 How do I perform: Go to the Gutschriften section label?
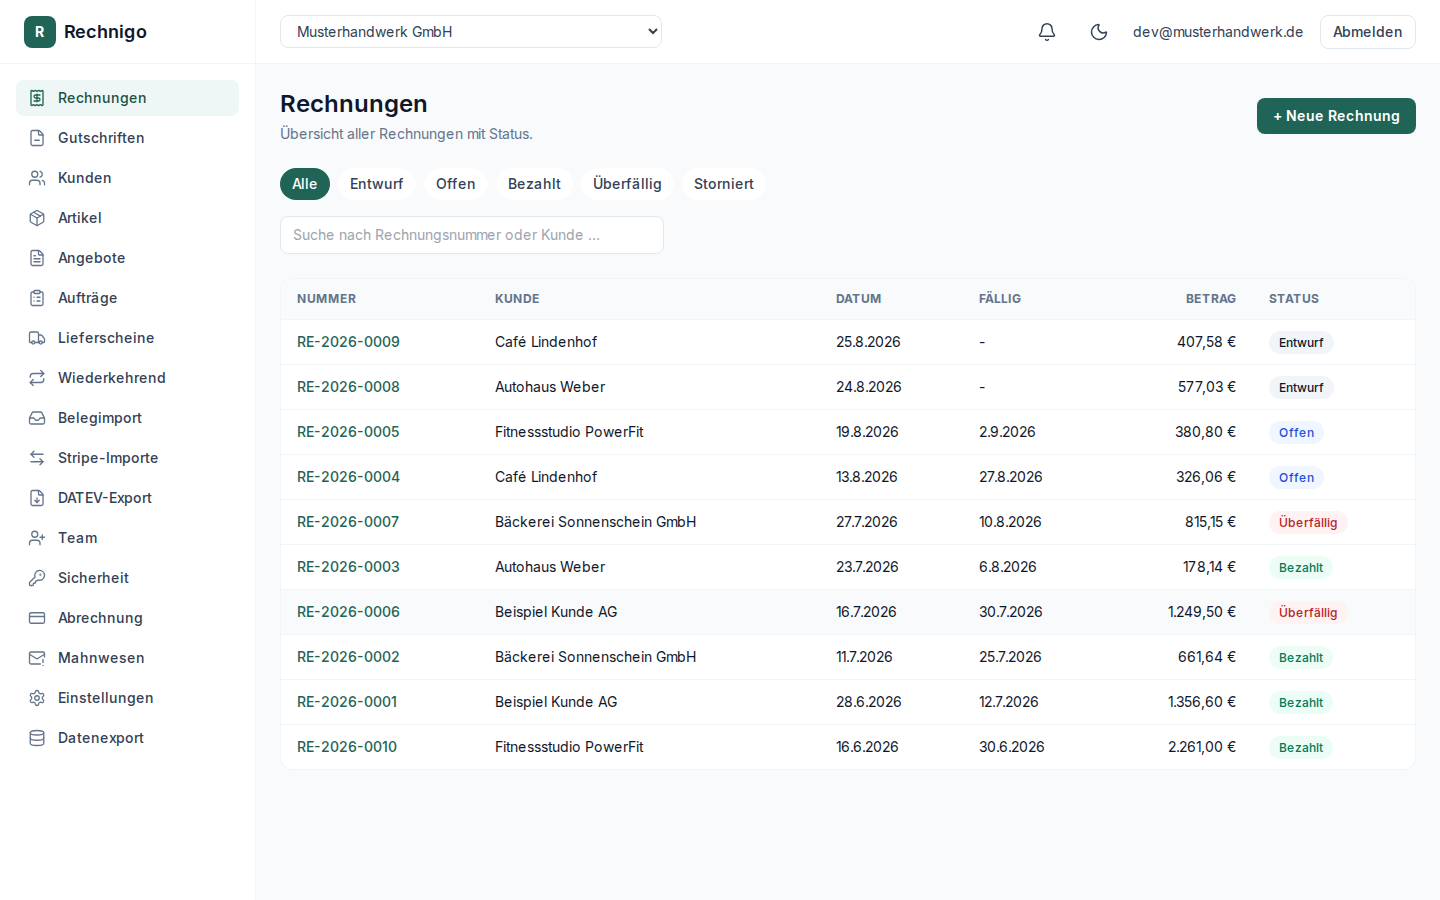point(101,138)
